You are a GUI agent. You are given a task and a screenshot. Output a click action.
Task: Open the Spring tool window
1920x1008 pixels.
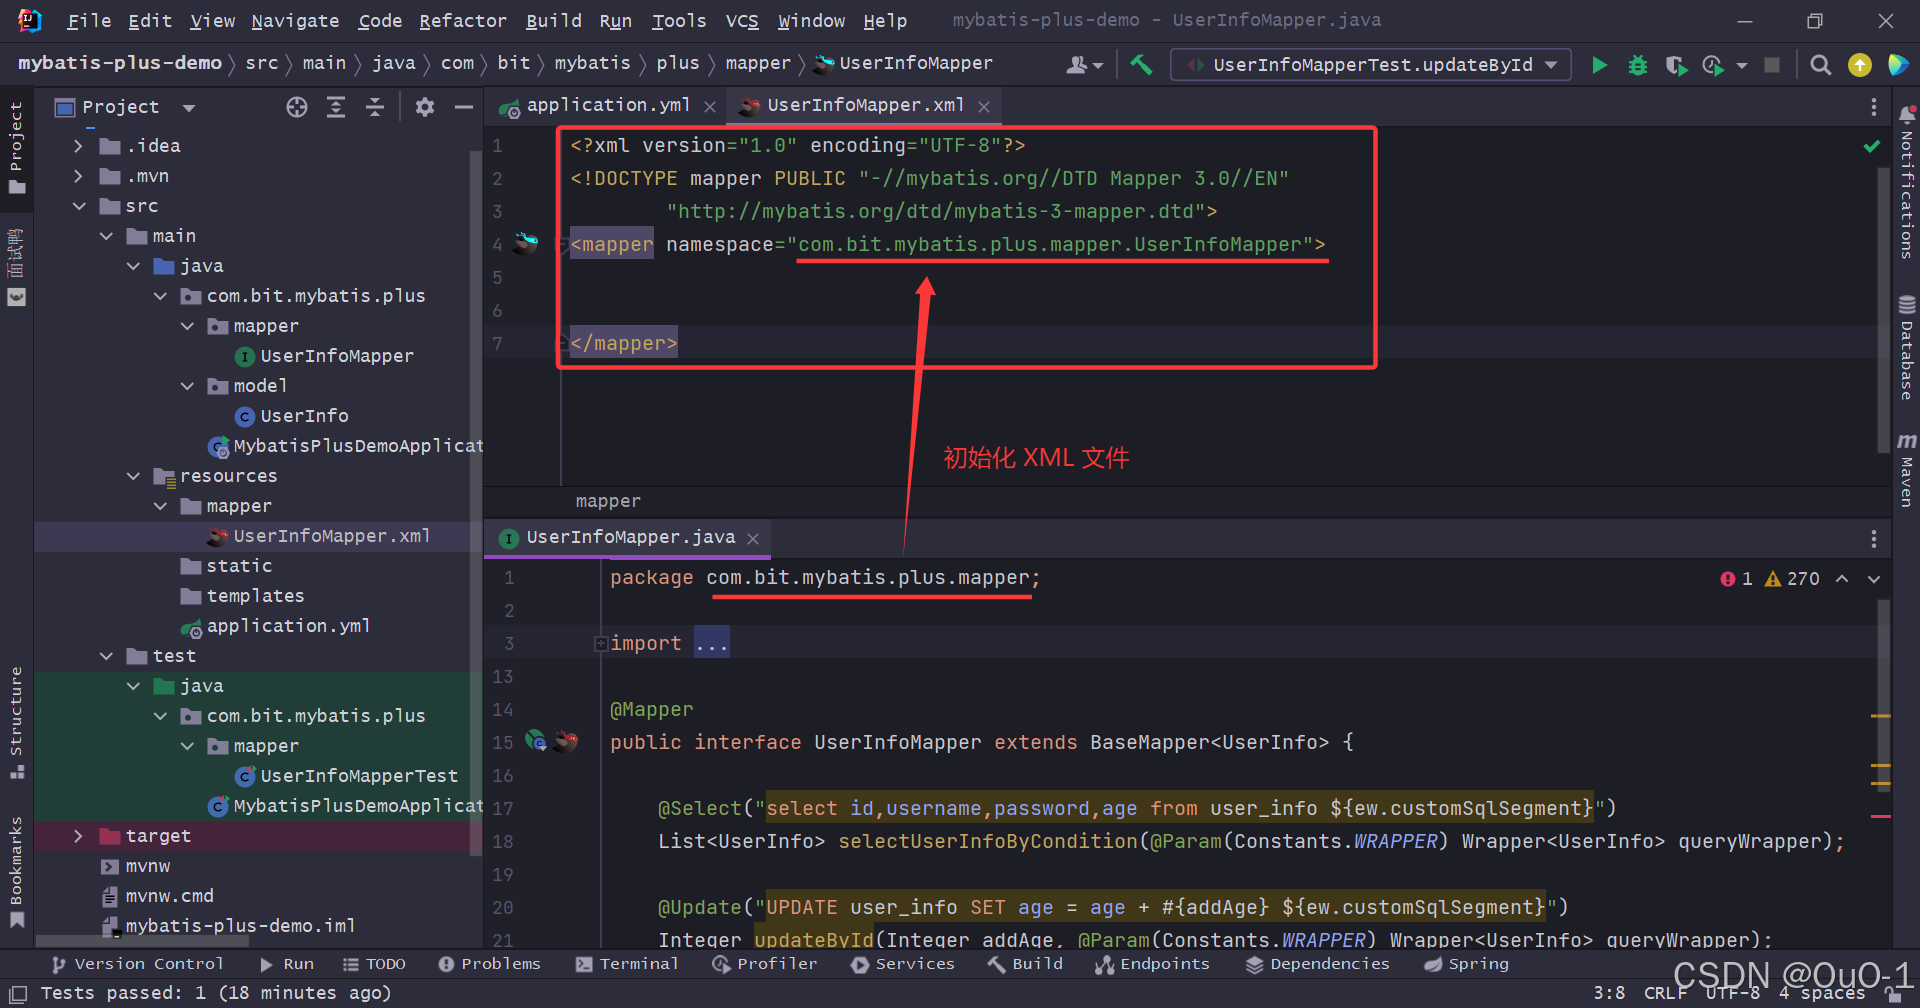click(1466, 964)
